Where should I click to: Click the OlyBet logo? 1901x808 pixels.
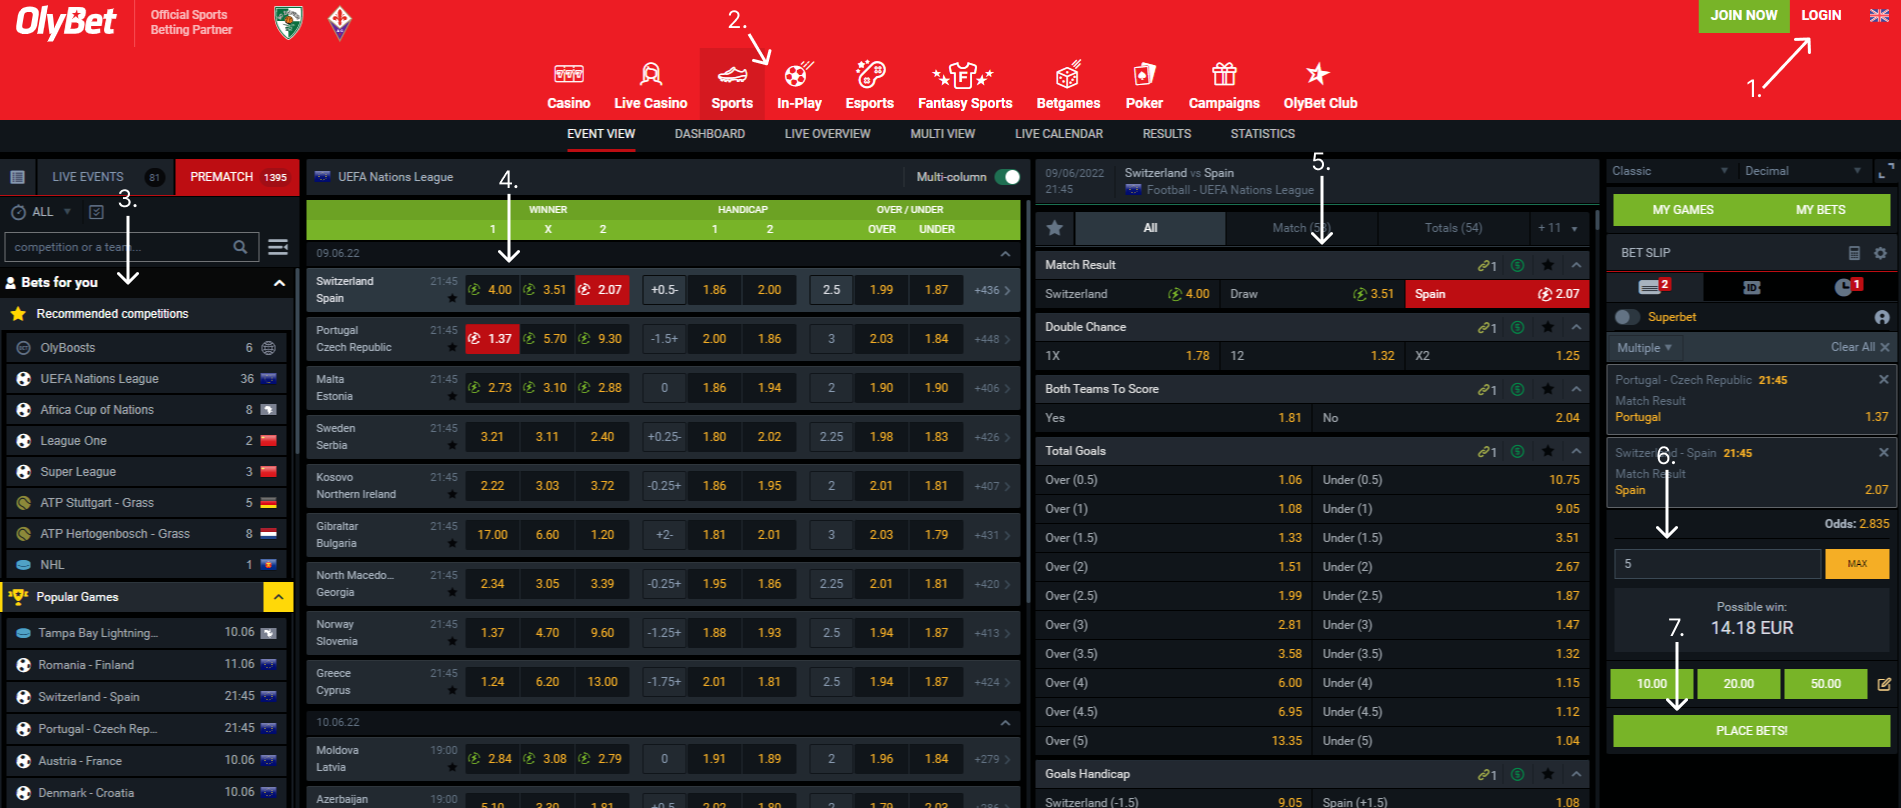(66, 22)
